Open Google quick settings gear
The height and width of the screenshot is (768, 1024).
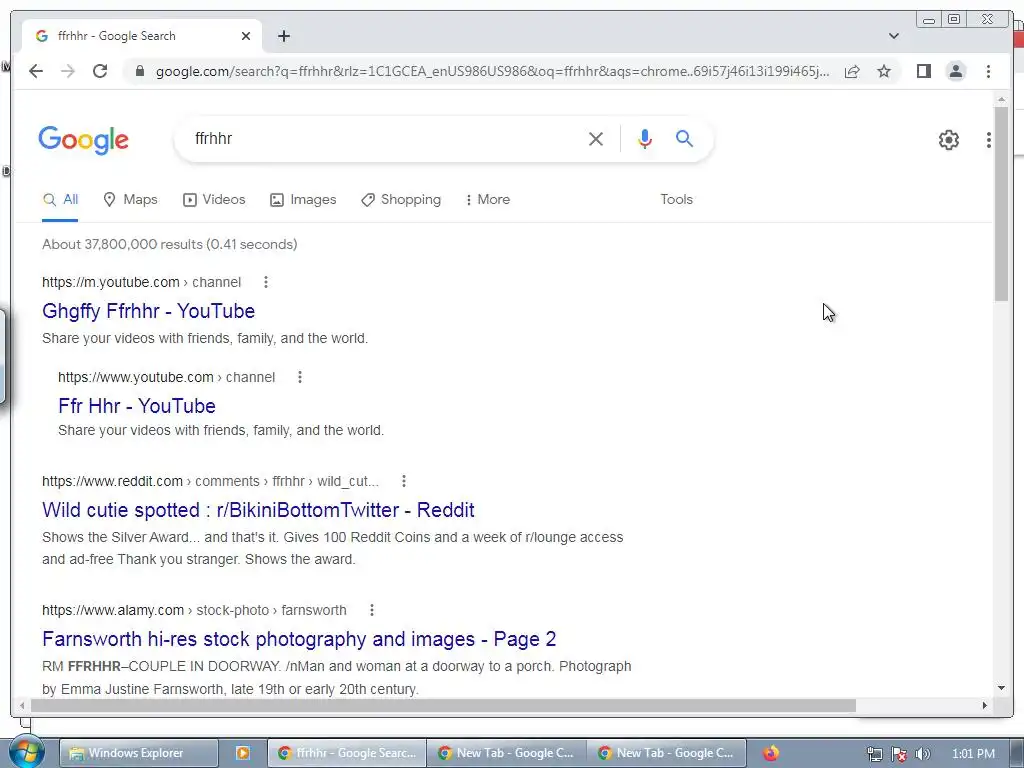pyautogui.click(x=948, y=140)
